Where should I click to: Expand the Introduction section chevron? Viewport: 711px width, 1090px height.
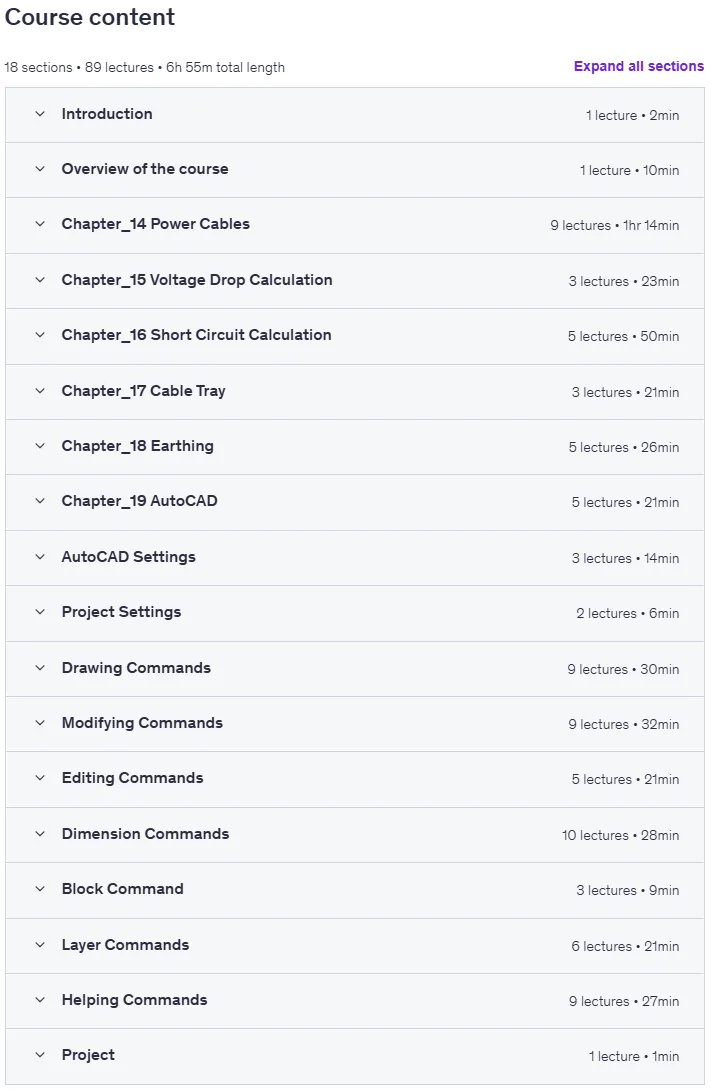[40, 114]
